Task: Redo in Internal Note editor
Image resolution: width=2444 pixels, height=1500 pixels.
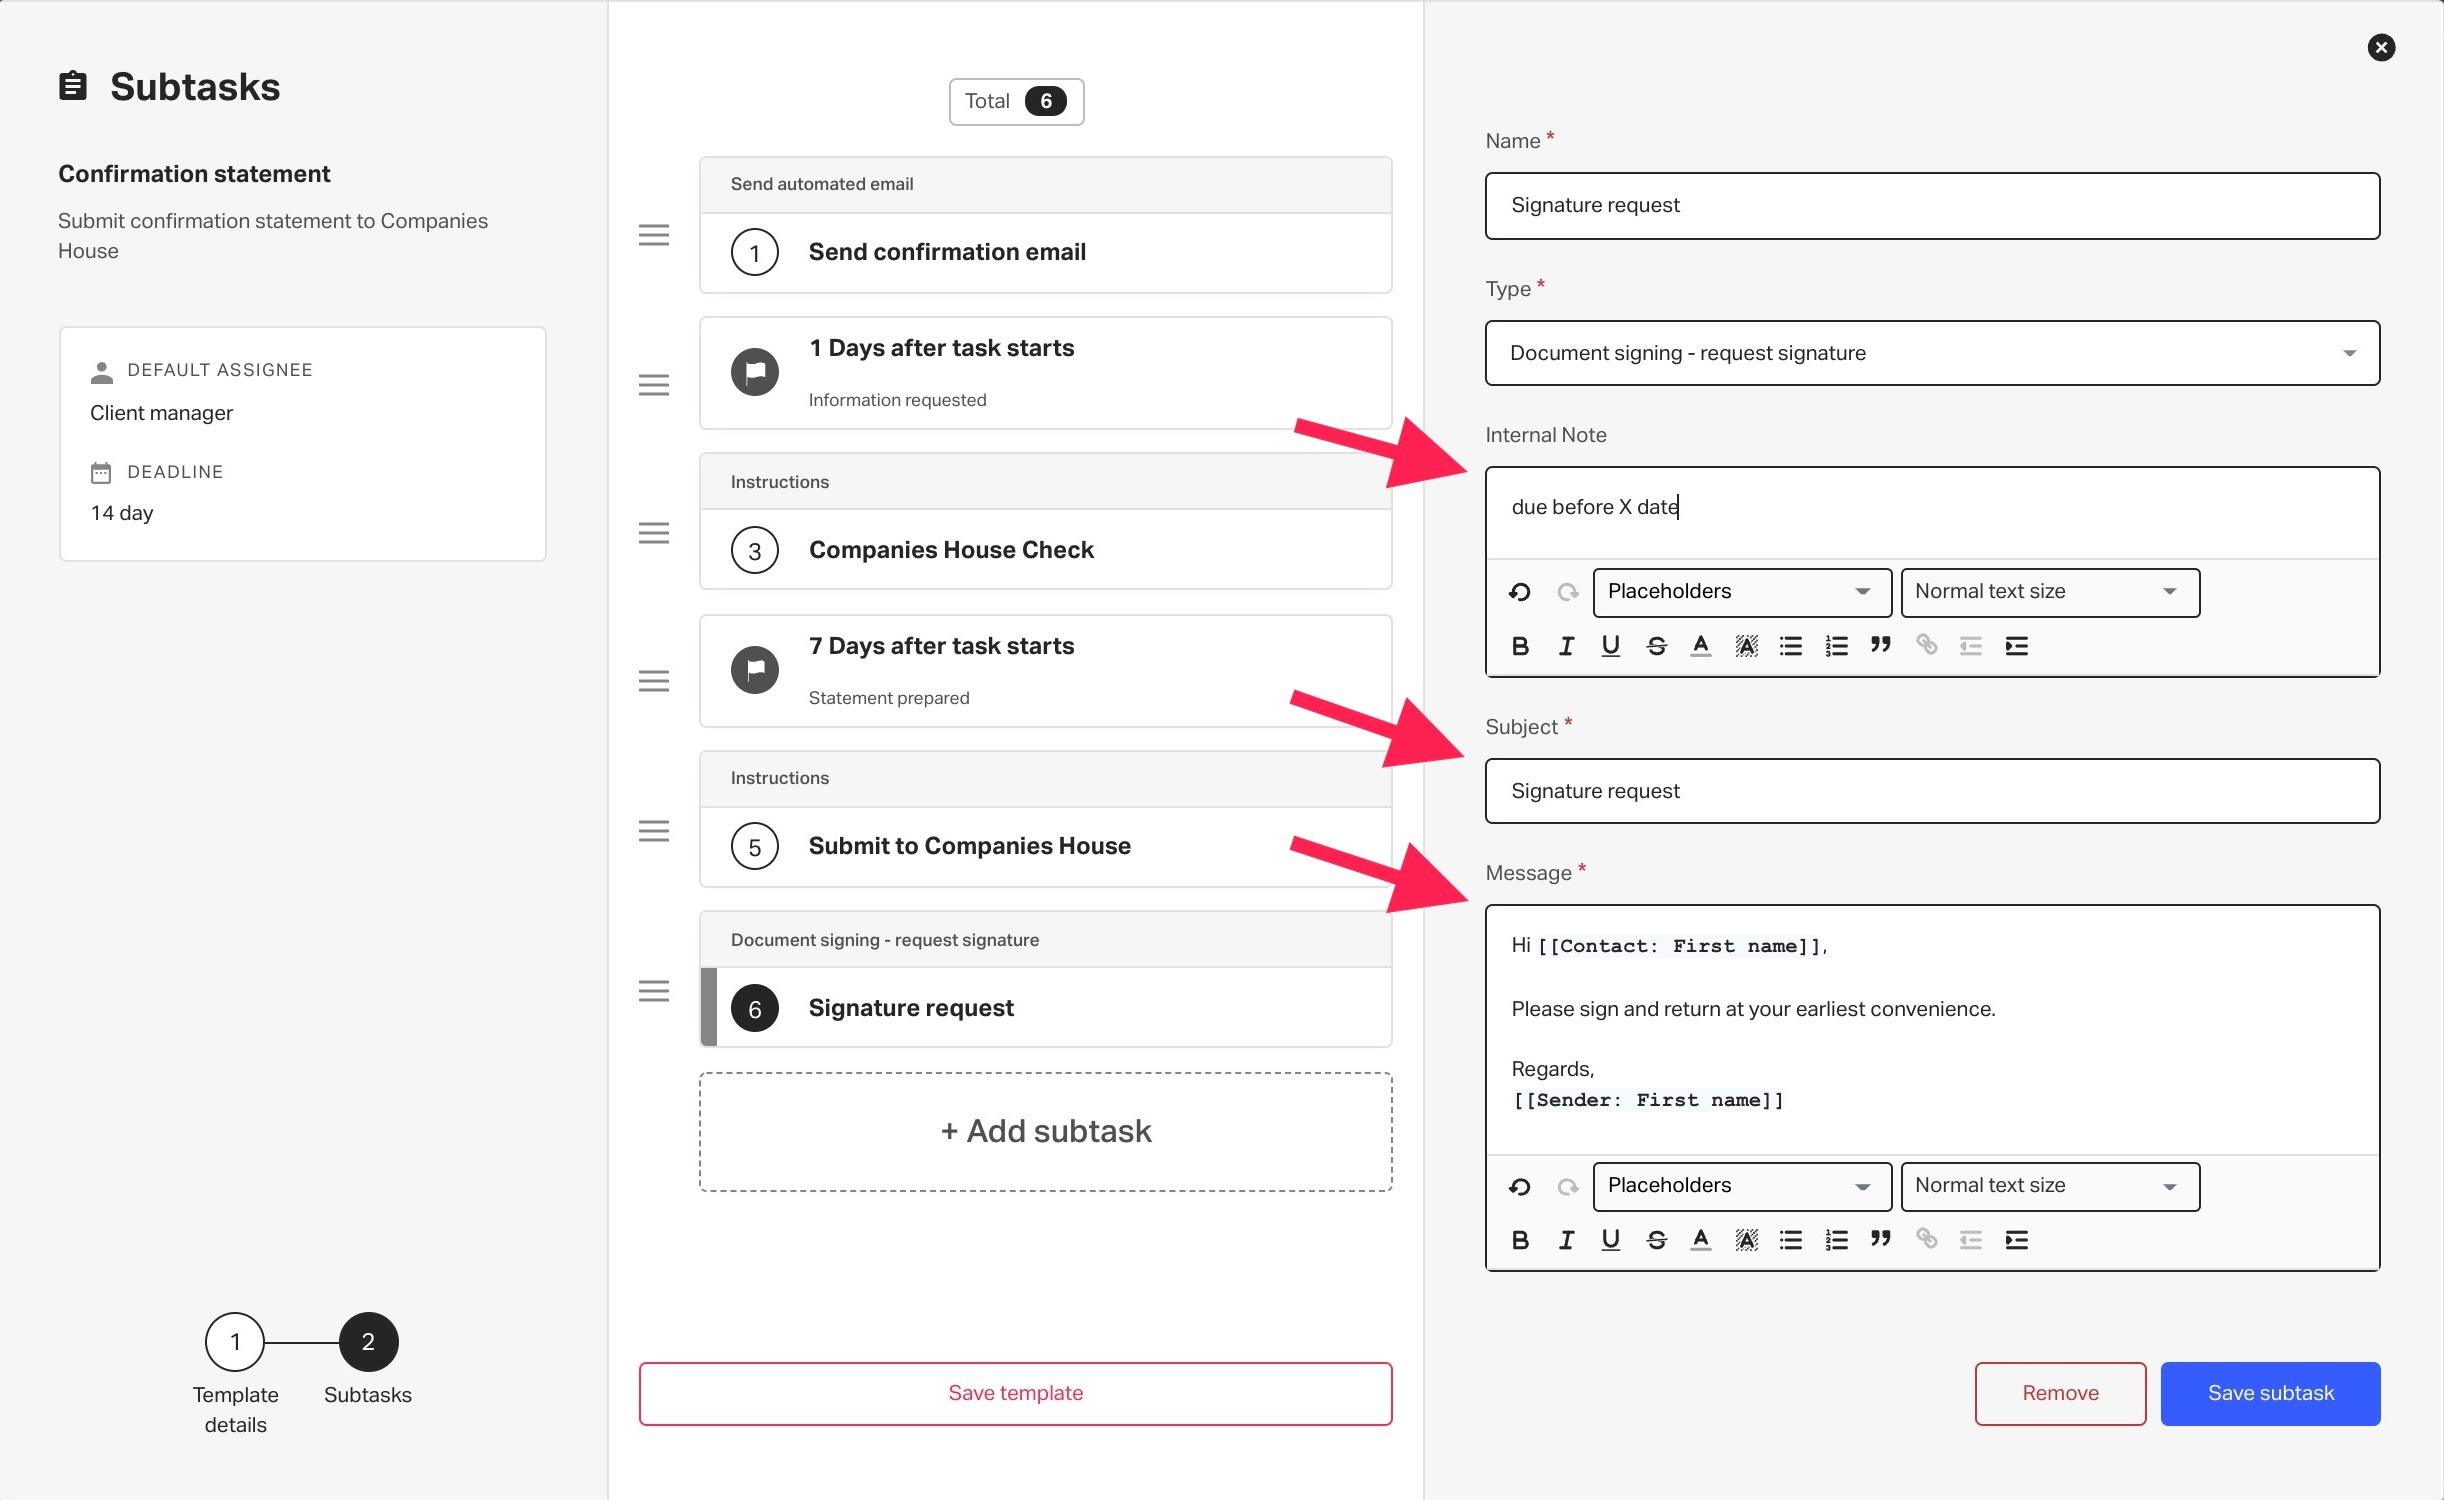Action: click(1567, 592)
